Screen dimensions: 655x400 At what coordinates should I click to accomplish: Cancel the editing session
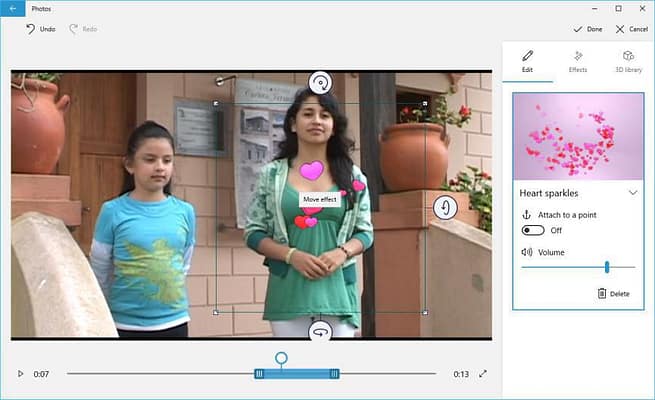point(631,29)
